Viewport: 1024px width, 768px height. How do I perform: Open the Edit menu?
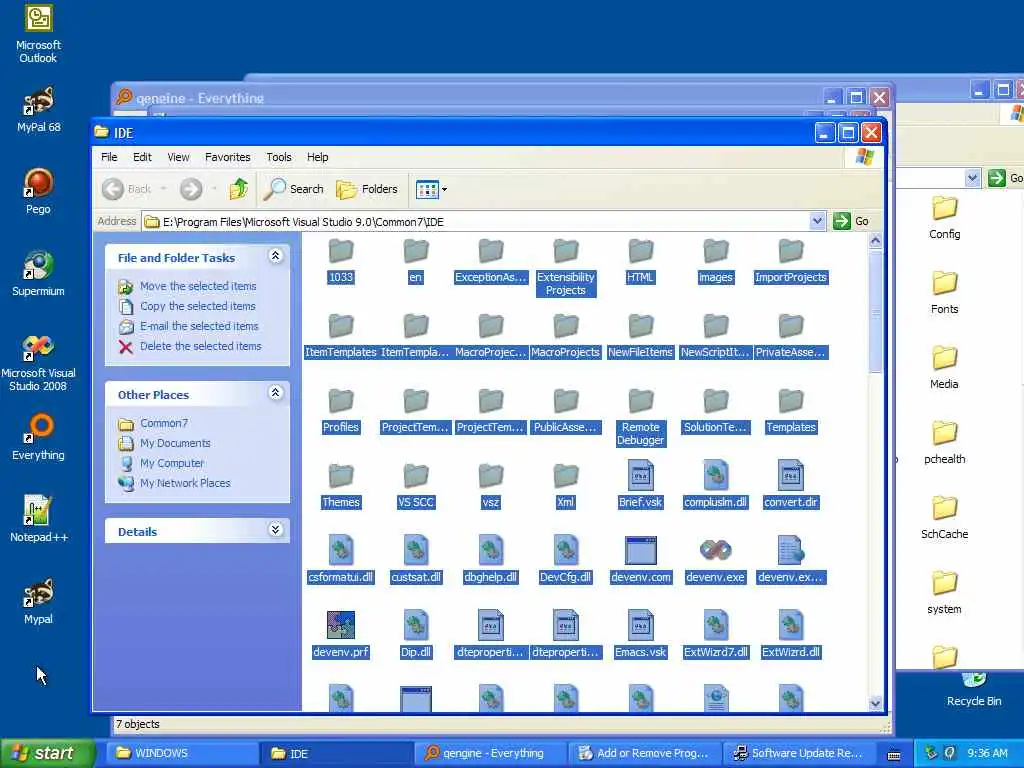click(142, 157)
